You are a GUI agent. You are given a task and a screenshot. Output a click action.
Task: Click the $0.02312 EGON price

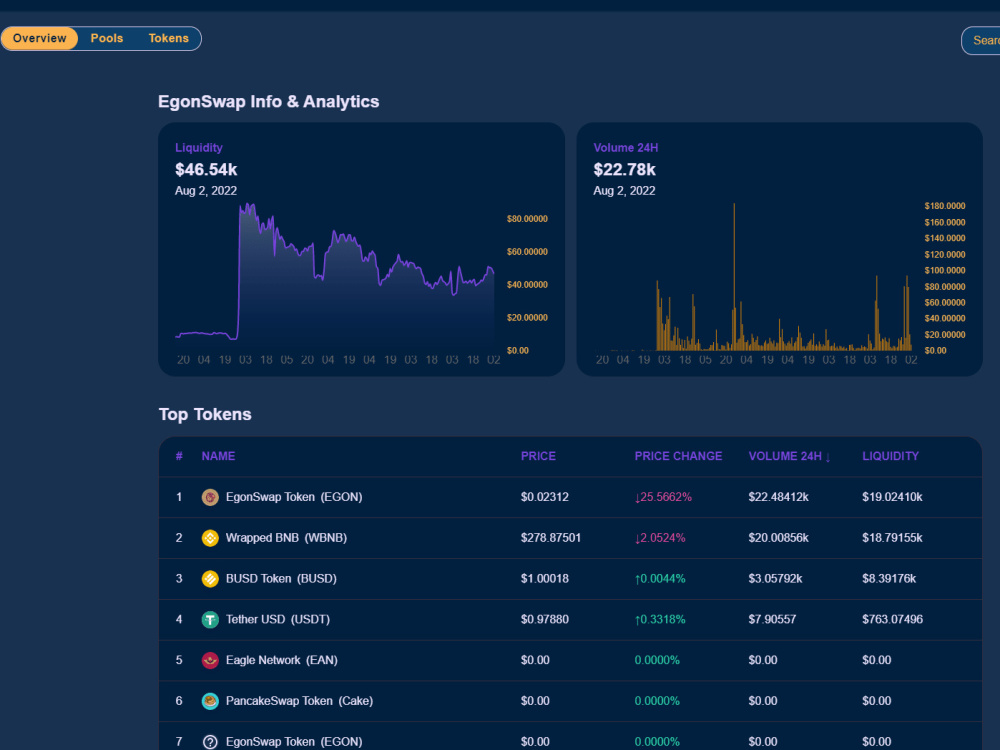pos(545,497)
